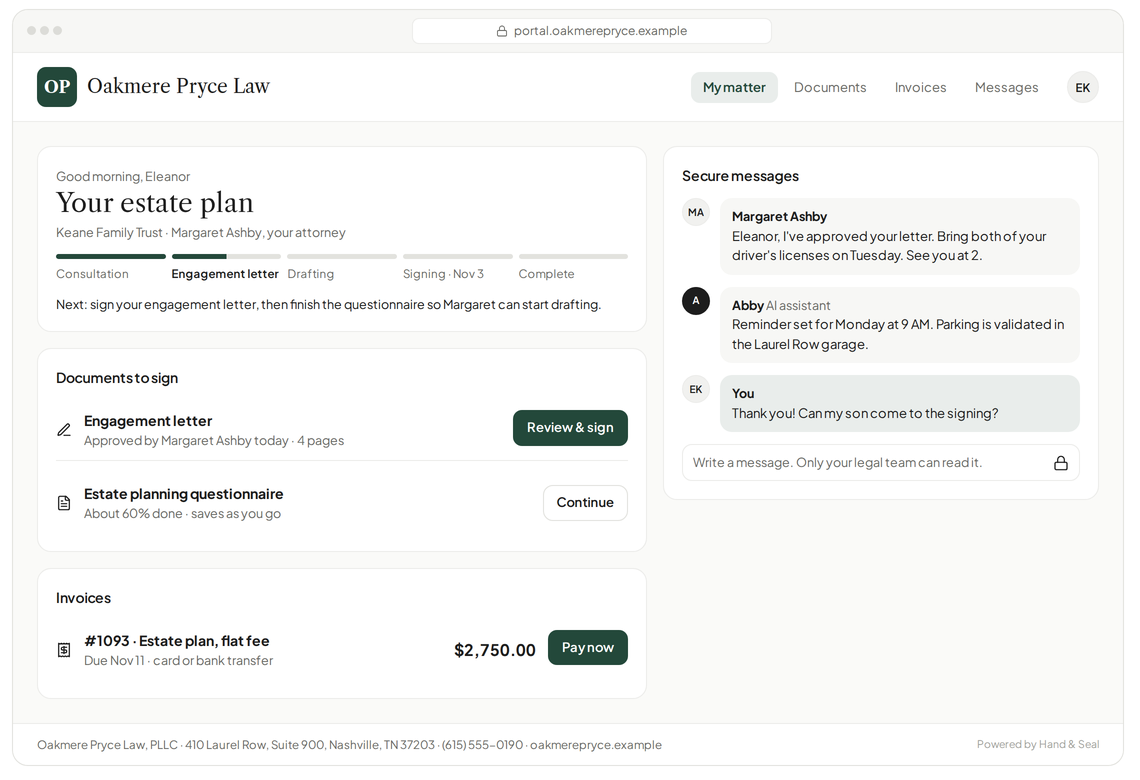Click the footer address and phone line
Viewport: 1140px width, 780px height.
click(349, 745)
